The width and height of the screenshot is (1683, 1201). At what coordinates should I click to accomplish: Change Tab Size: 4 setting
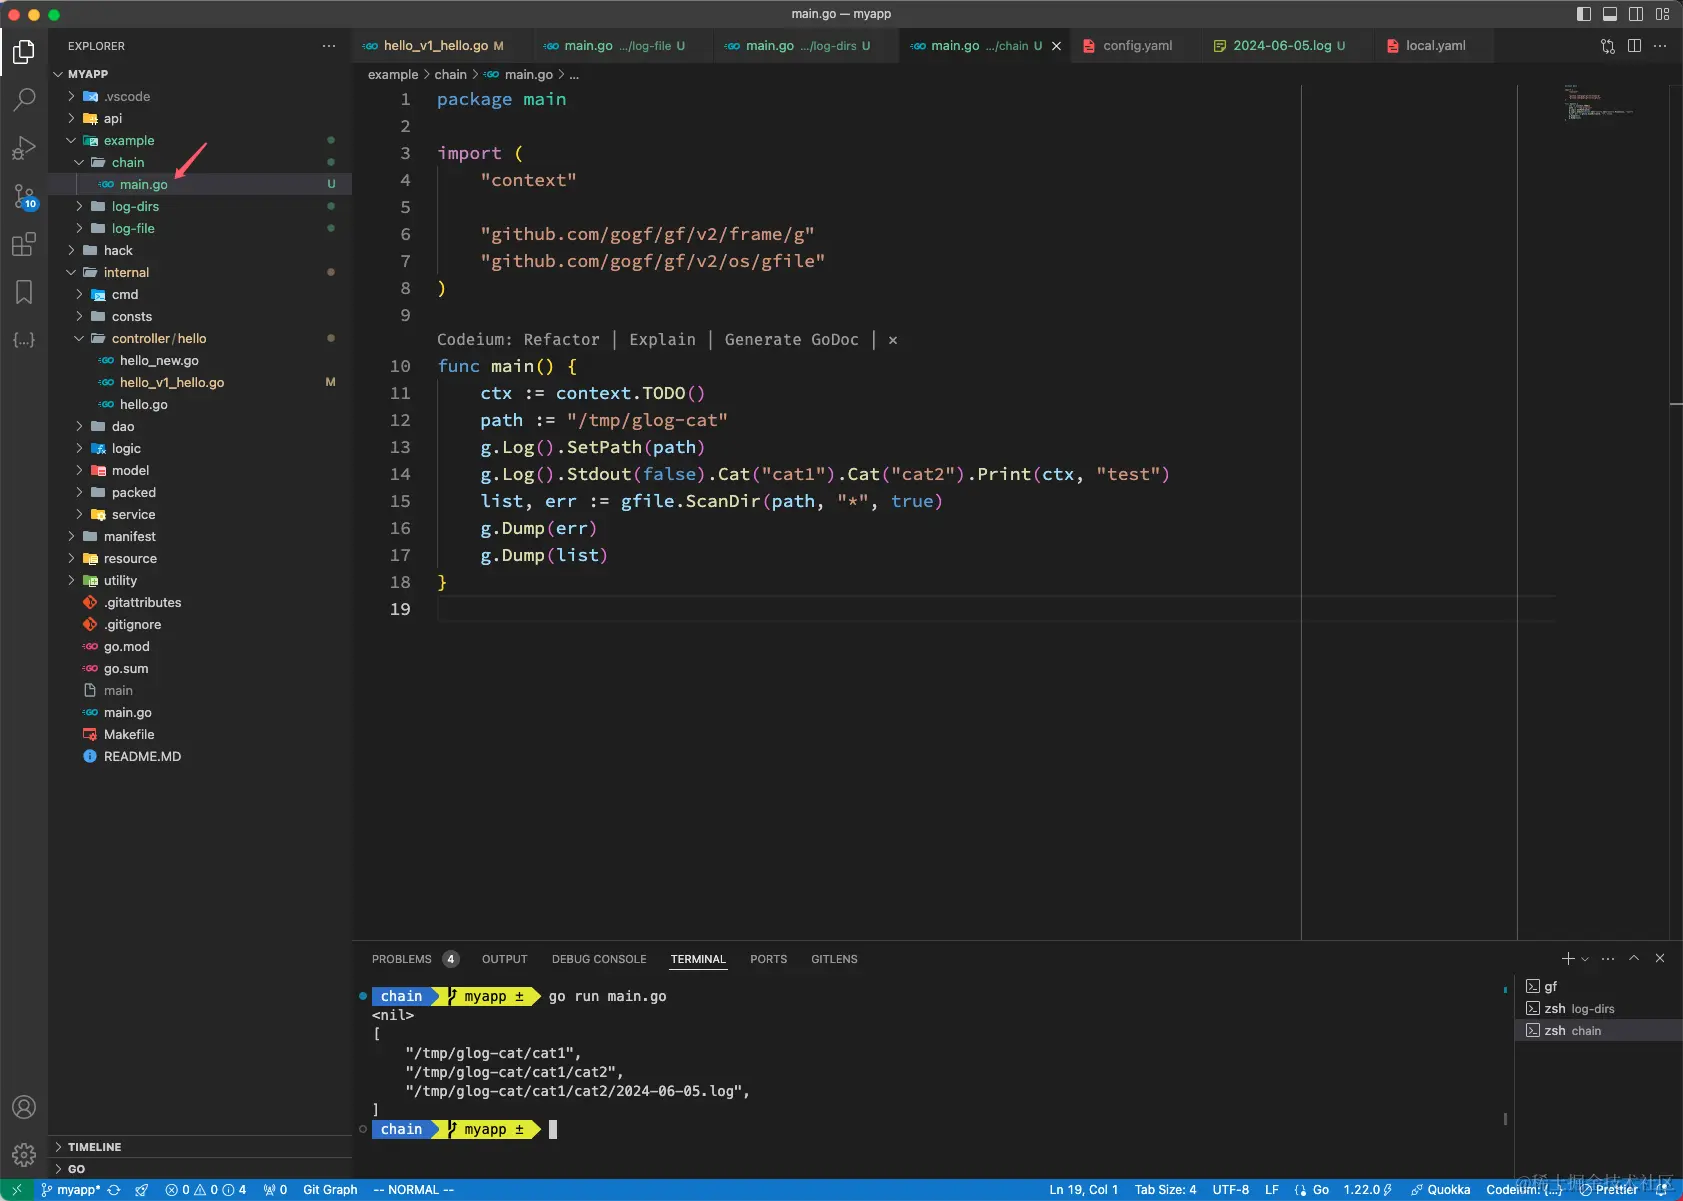click(x=1165, y=1190)
